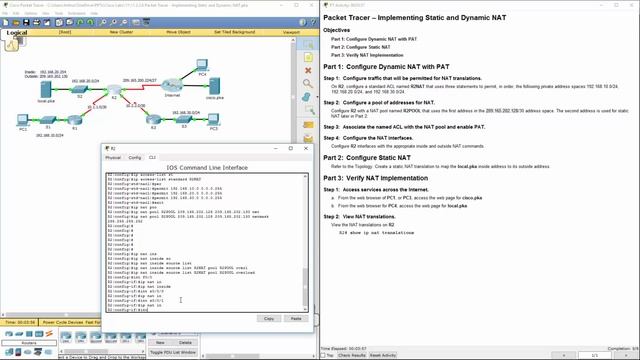The image size is (640, 360).
Task: Click the PC1 computer in the topology
Action: (x=22, y=120)
